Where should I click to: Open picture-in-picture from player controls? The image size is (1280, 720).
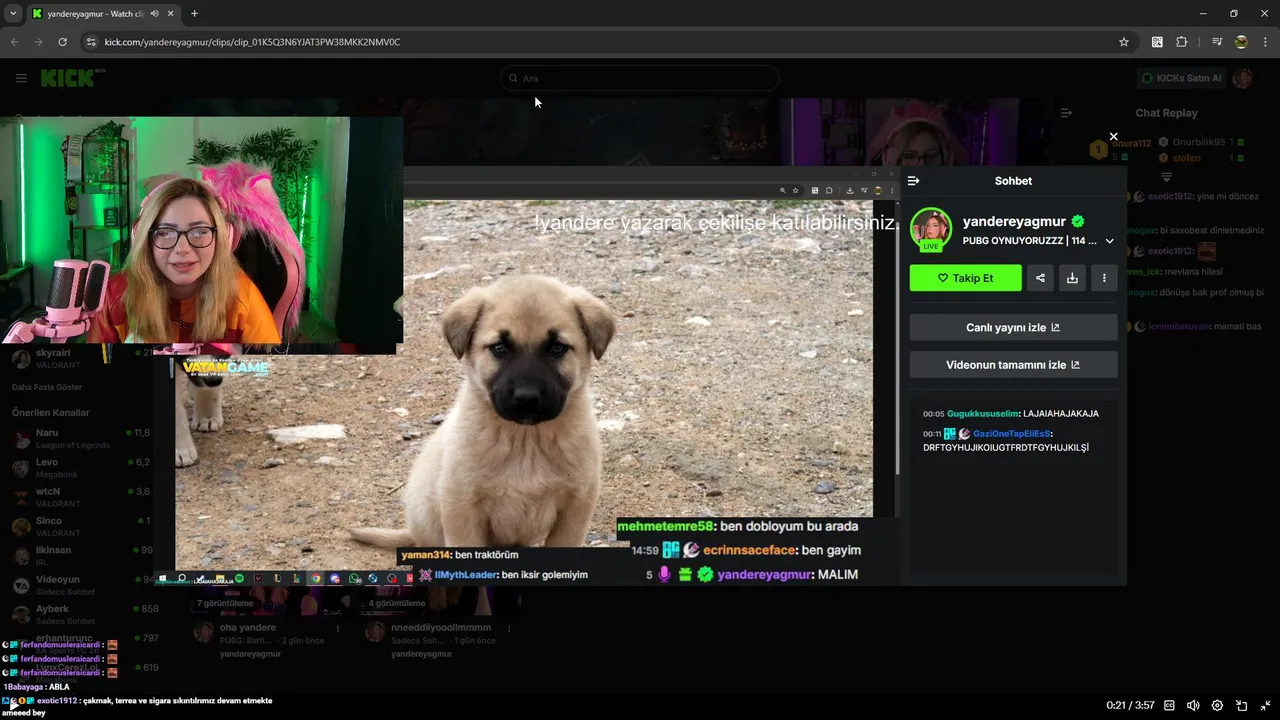(1241, 705)
